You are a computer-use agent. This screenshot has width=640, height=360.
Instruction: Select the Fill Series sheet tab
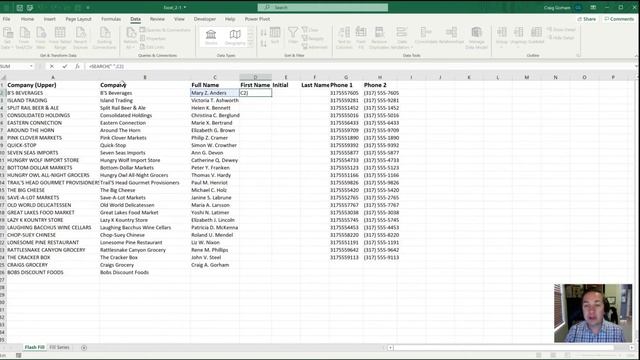60,347
